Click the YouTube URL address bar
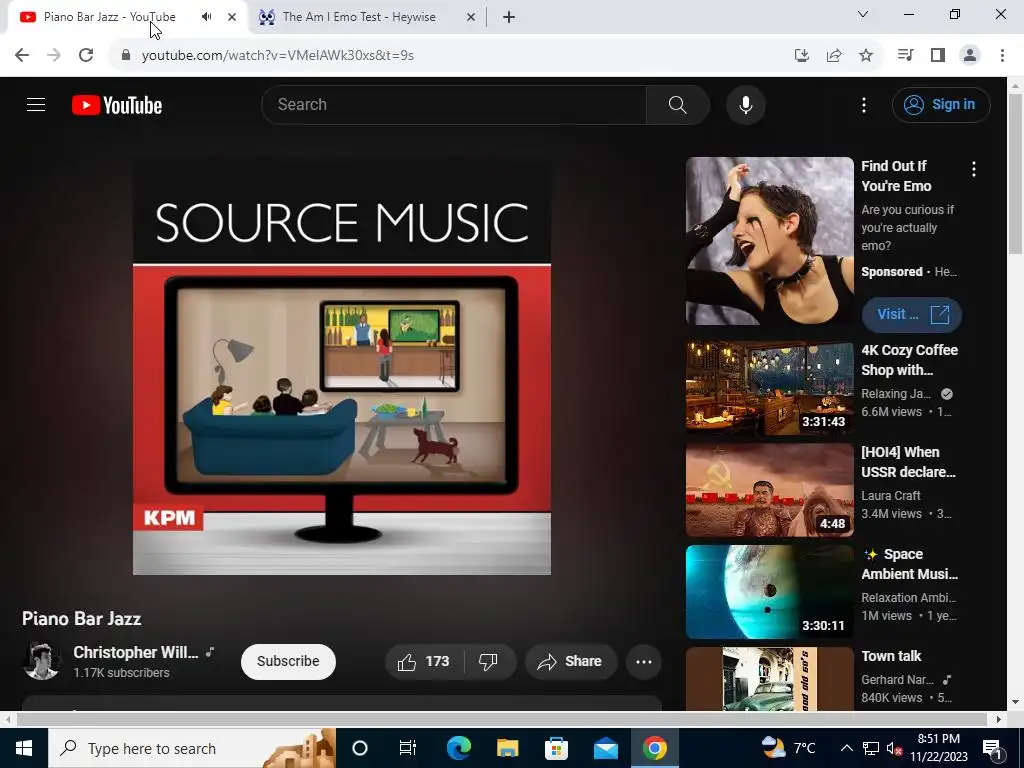 [278, 55]
